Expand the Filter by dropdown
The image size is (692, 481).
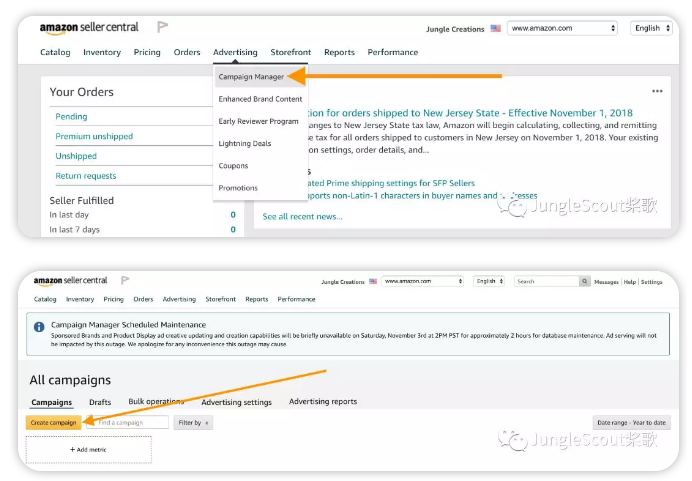(192, 423)
